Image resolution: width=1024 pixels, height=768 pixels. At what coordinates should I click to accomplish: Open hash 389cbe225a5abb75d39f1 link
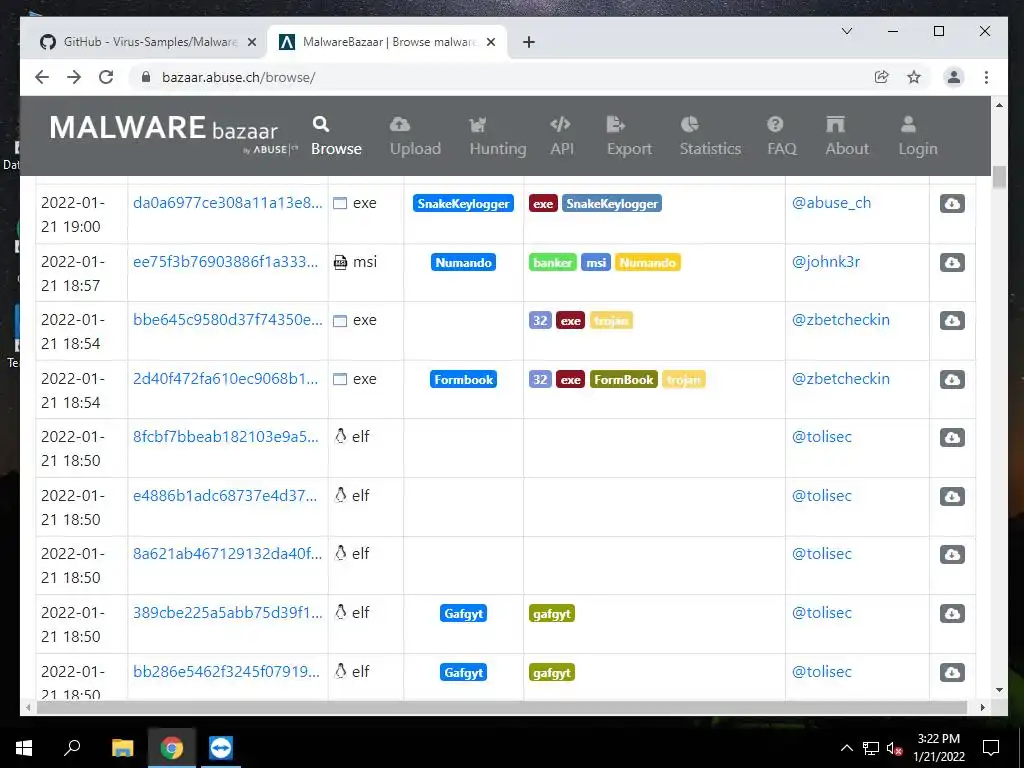click(227, 613)
